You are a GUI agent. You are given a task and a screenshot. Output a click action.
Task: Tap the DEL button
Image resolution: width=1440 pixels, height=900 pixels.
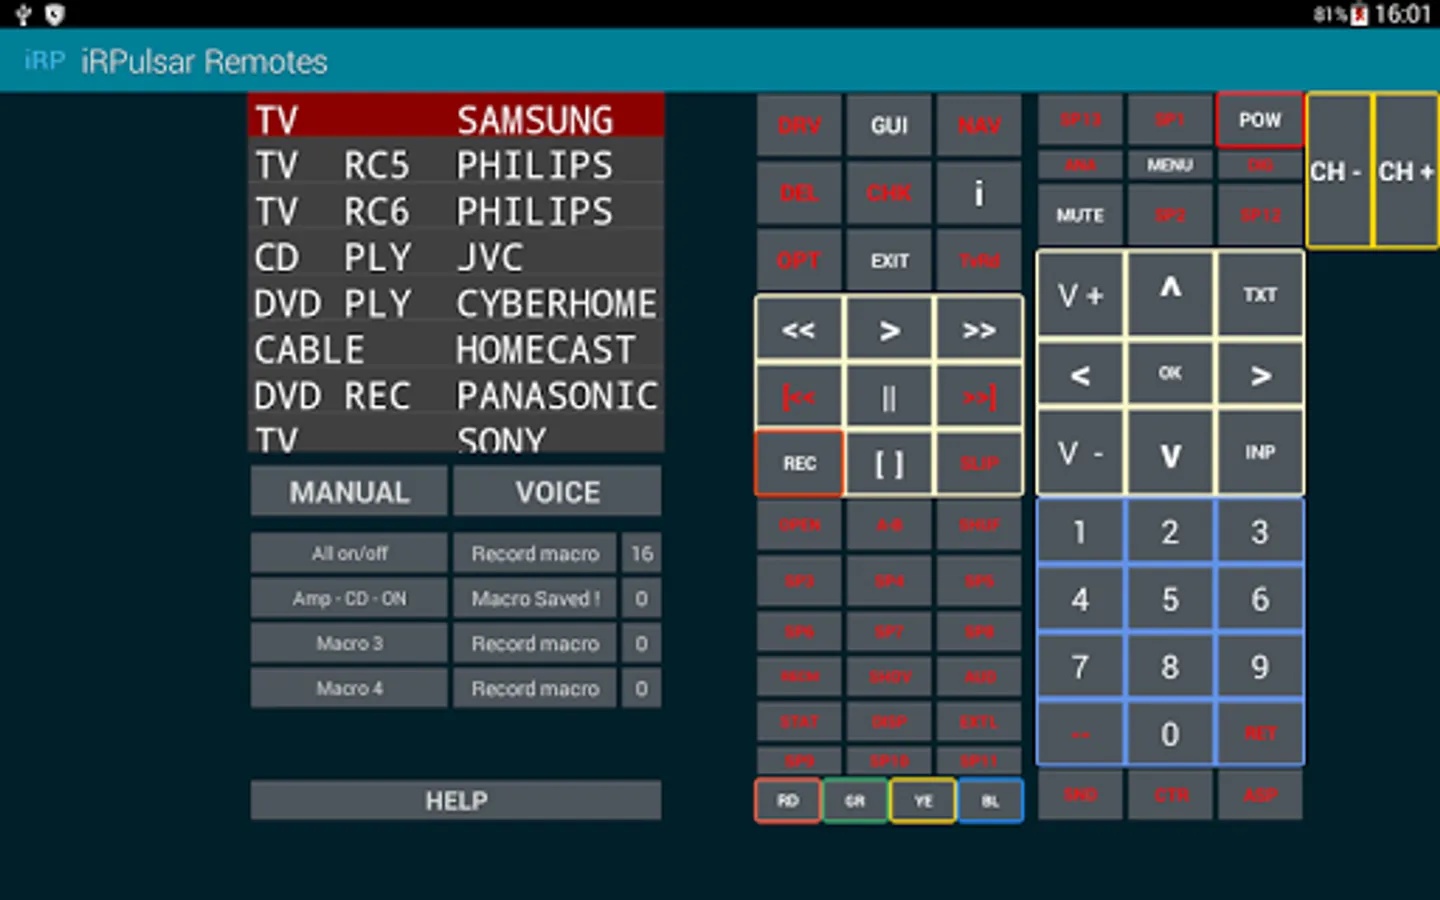(x=799, y=193)
